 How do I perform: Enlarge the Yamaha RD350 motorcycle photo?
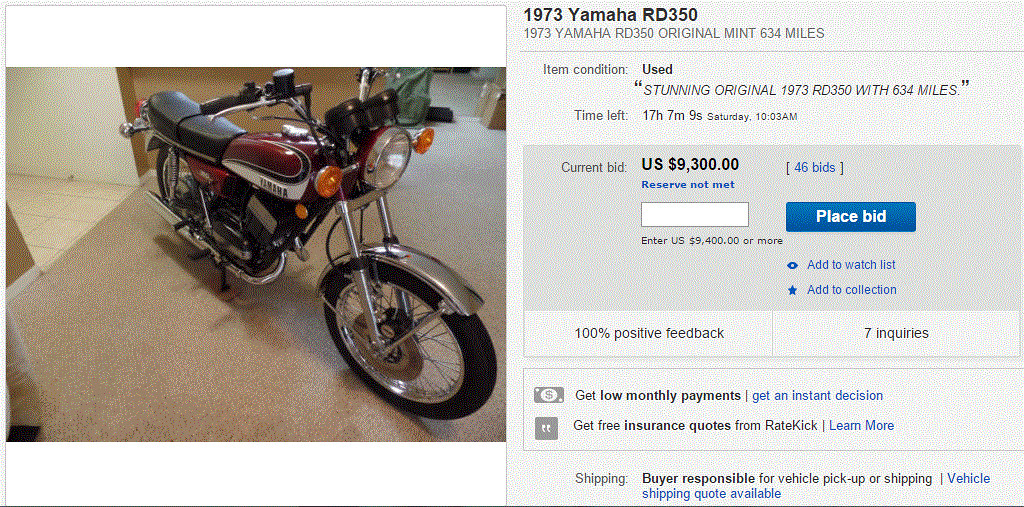coord(256,254)
